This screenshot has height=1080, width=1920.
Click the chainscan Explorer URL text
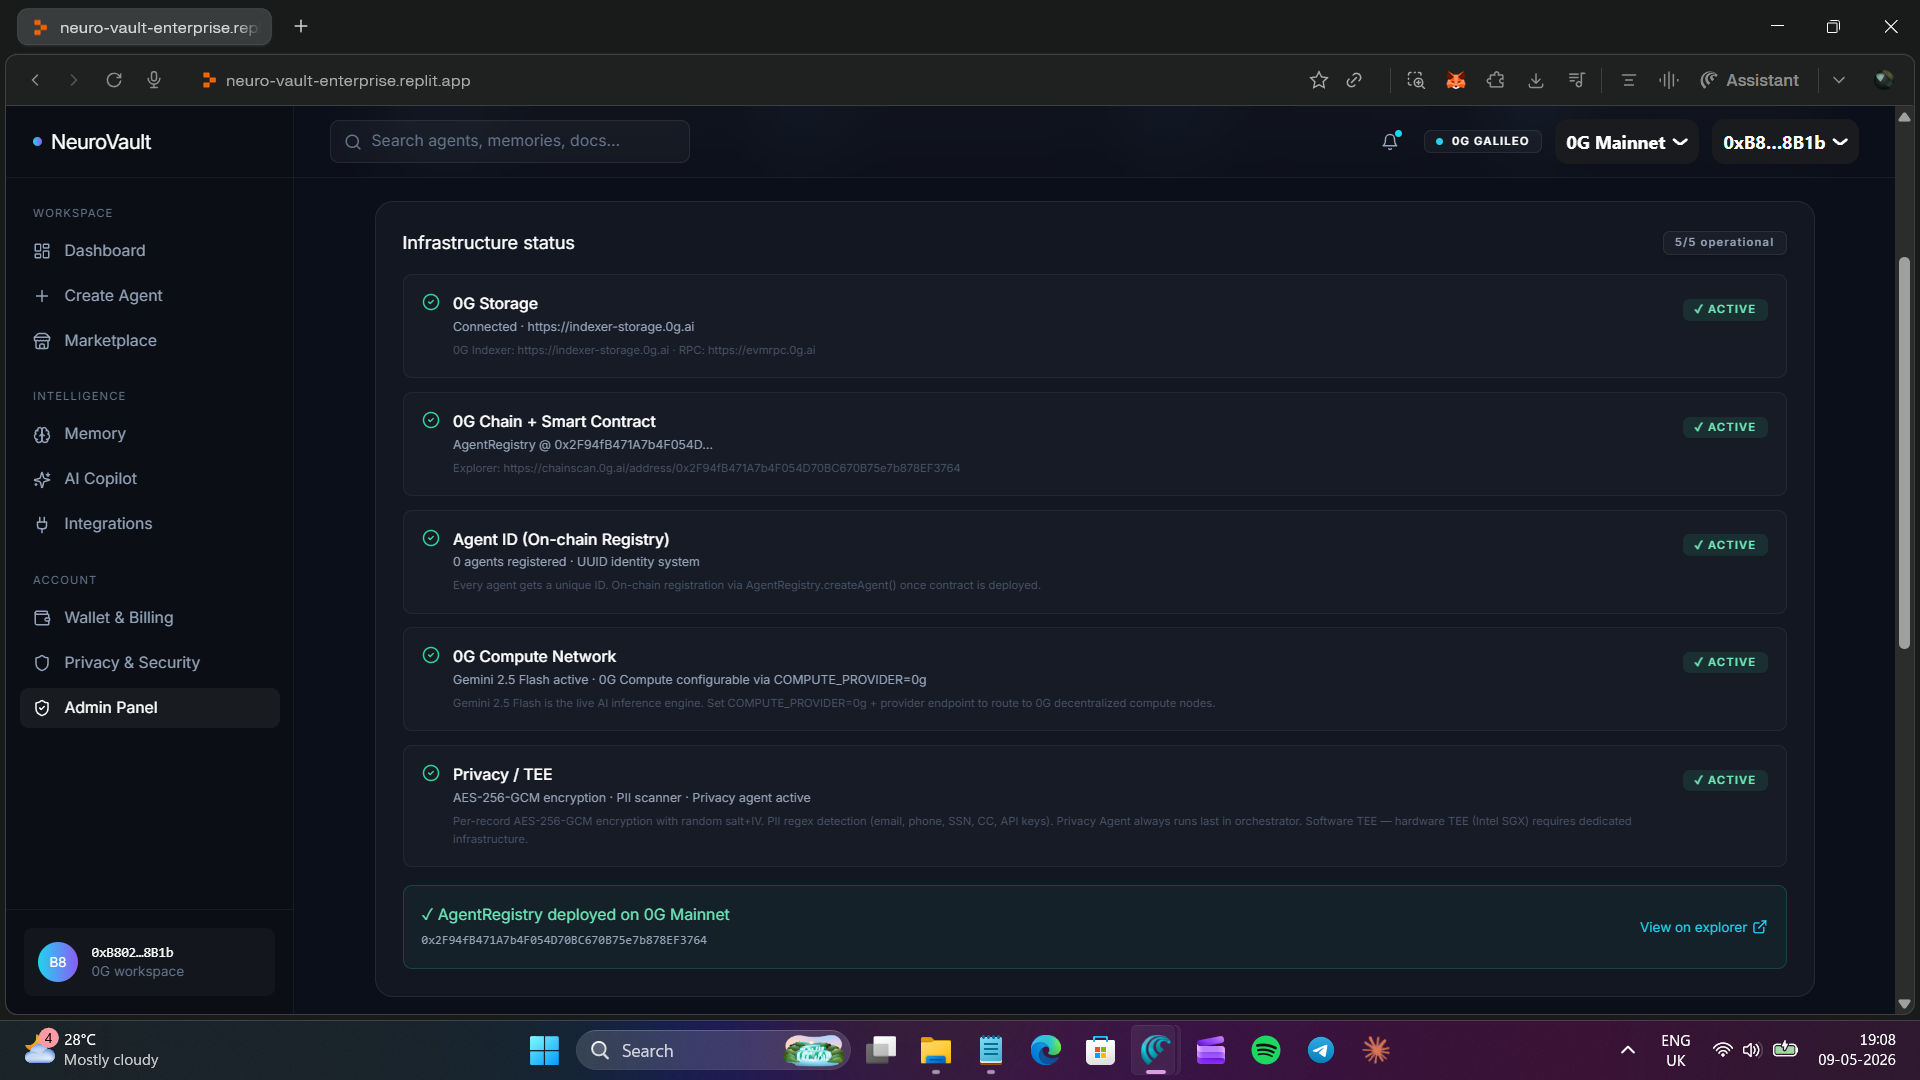[x=731, y=469]
